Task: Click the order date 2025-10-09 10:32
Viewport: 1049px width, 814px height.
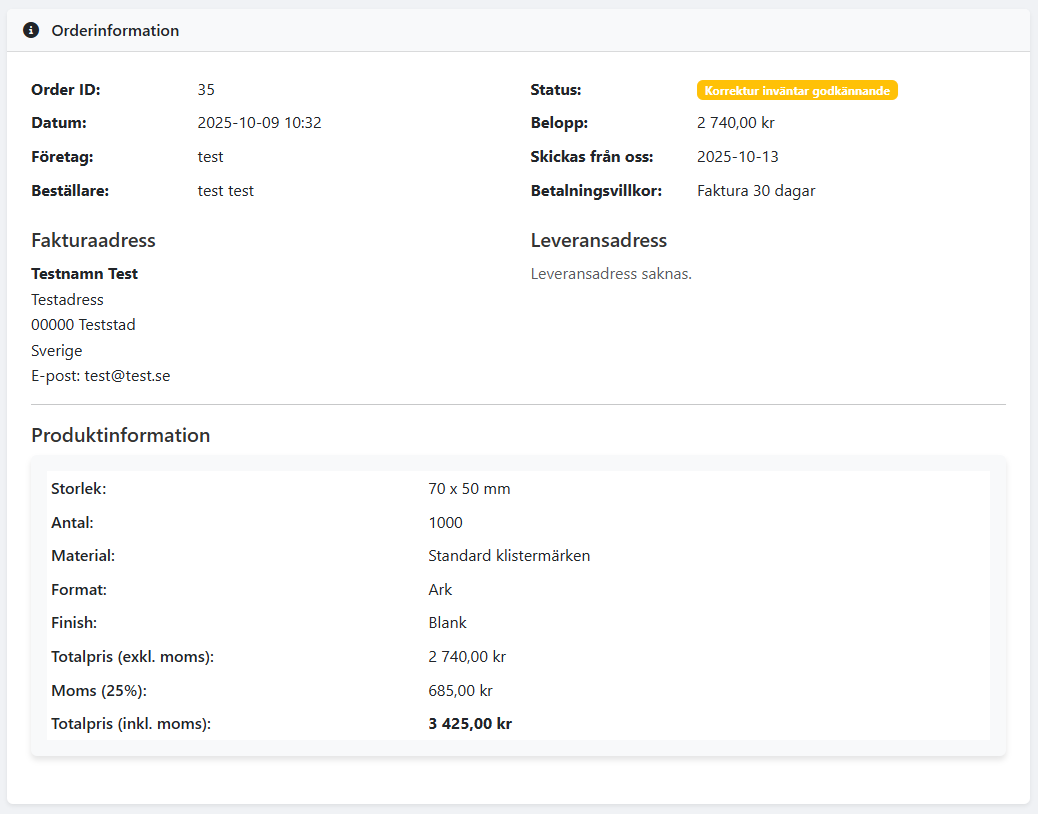Action: (259, 123)
